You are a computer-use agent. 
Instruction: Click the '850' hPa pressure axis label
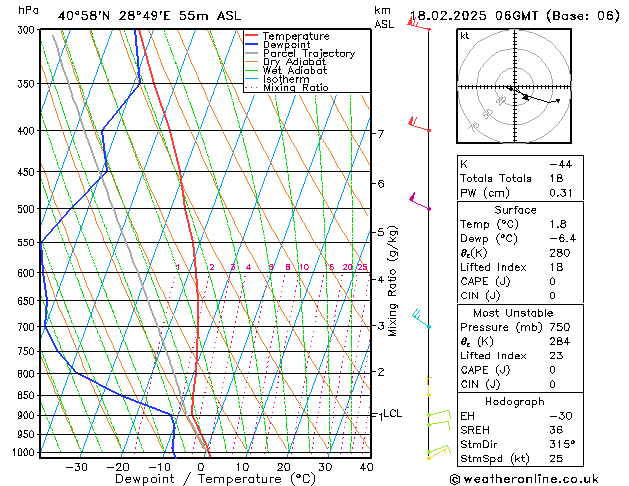pyautogui.click(x=26, y=395)
